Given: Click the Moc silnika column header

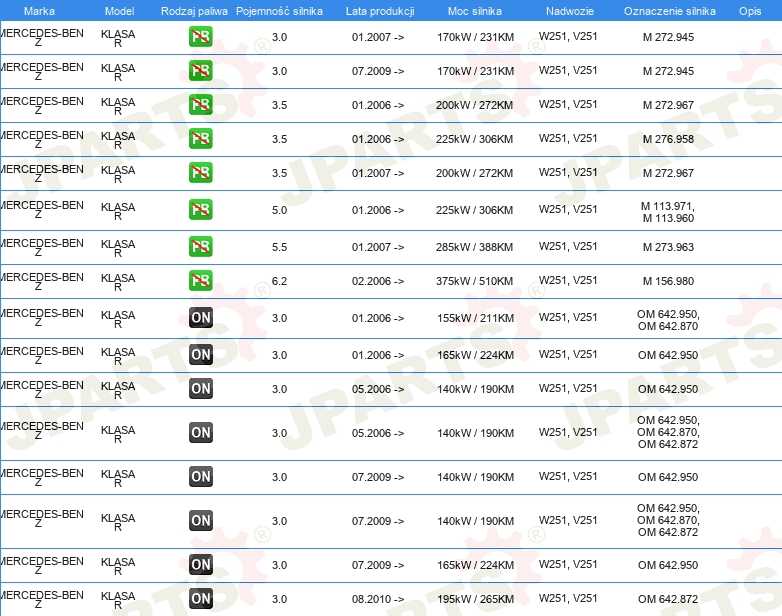Looking at the screenshot, I should click(x=475, y=11).
